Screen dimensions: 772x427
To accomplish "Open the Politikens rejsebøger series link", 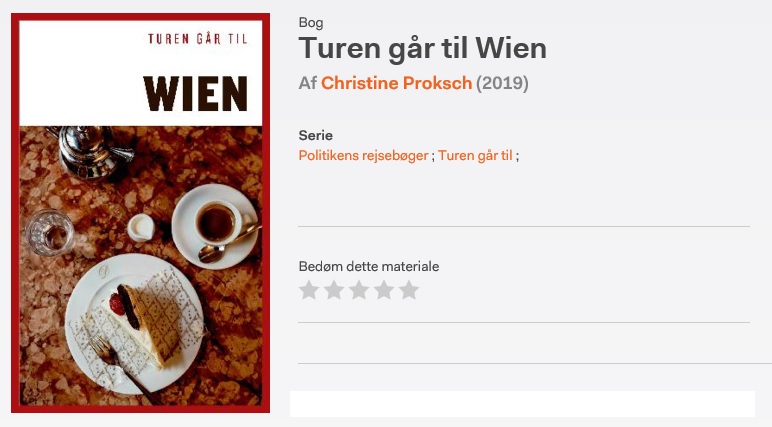I will (363, 156).
